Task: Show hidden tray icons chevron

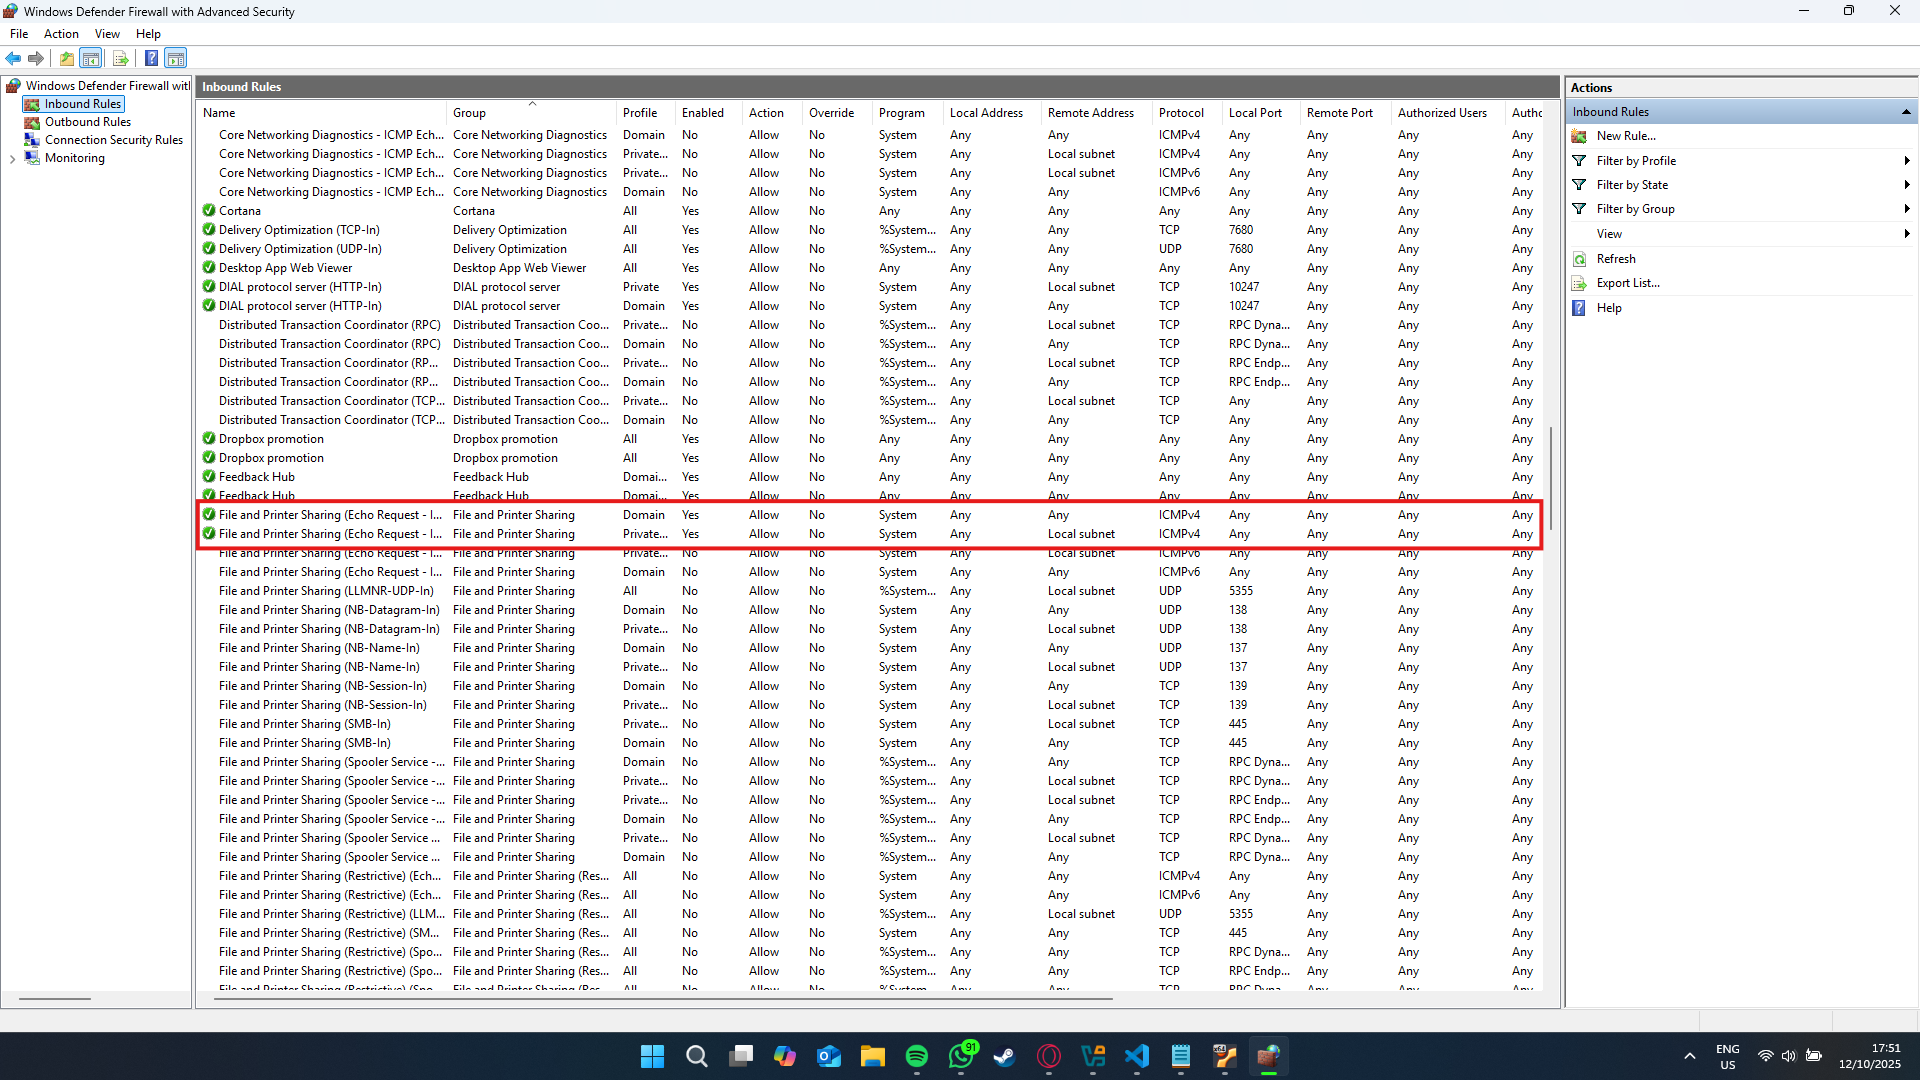Action: click(1689, 1056)
